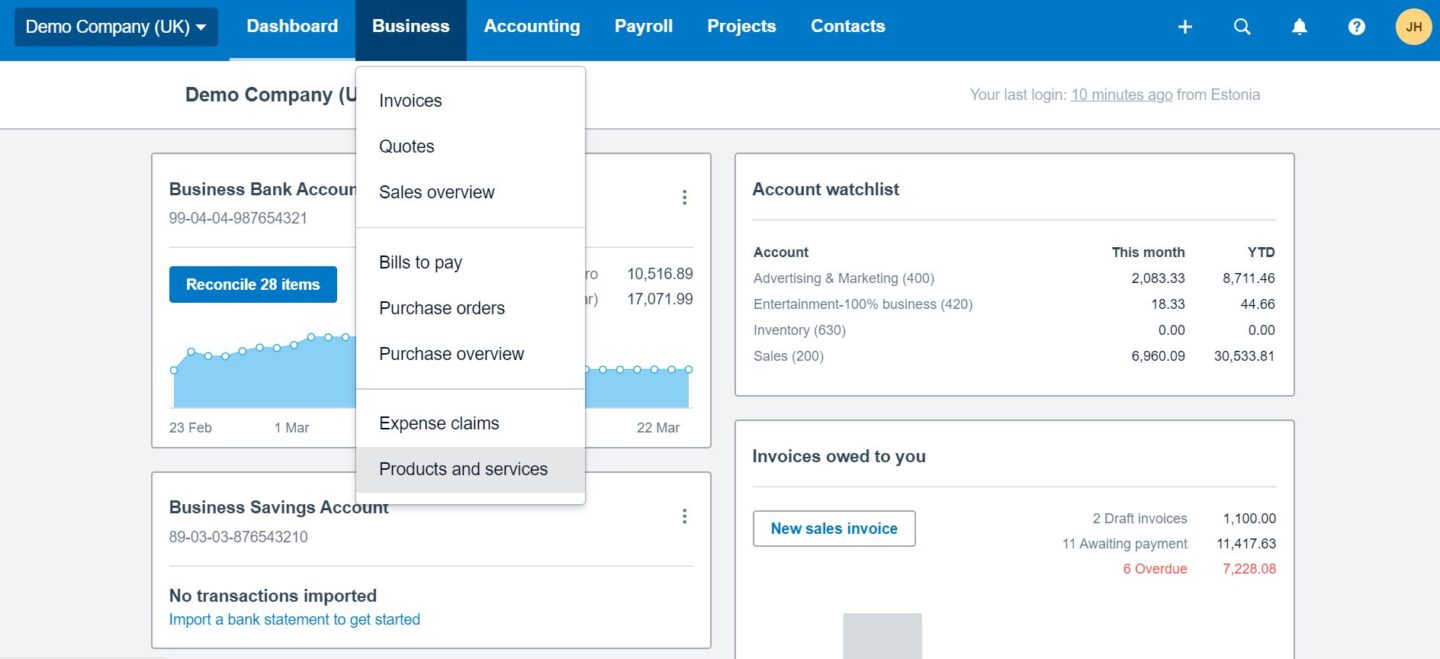This screenshot has height=659, width=1440.
Task: Open the global search icon
Action: pos(1242,26)
